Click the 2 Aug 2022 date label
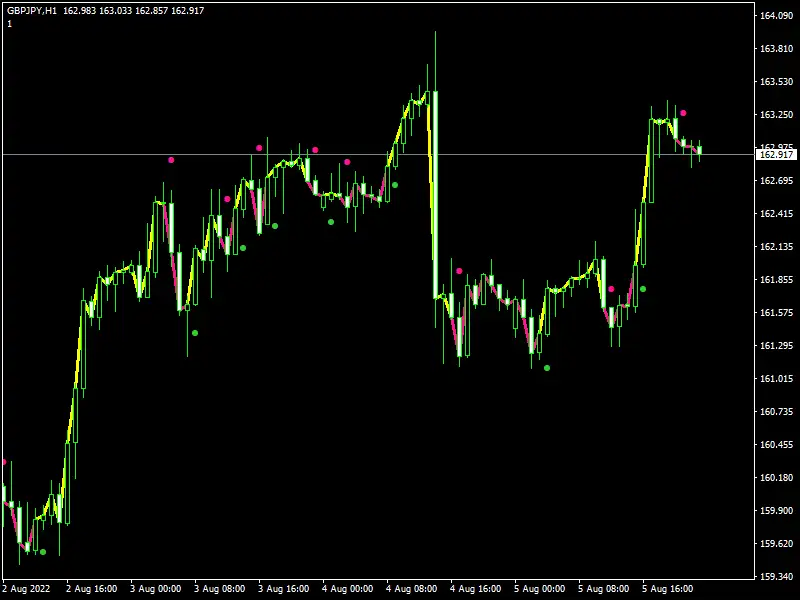Viewport: 800px width, 600px height. (x=27, y=589)
